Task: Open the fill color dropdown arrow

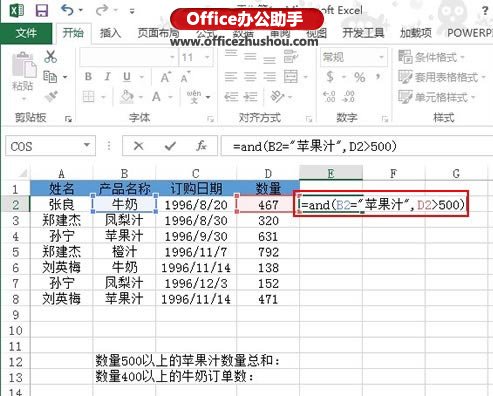Action: [141, 97]
